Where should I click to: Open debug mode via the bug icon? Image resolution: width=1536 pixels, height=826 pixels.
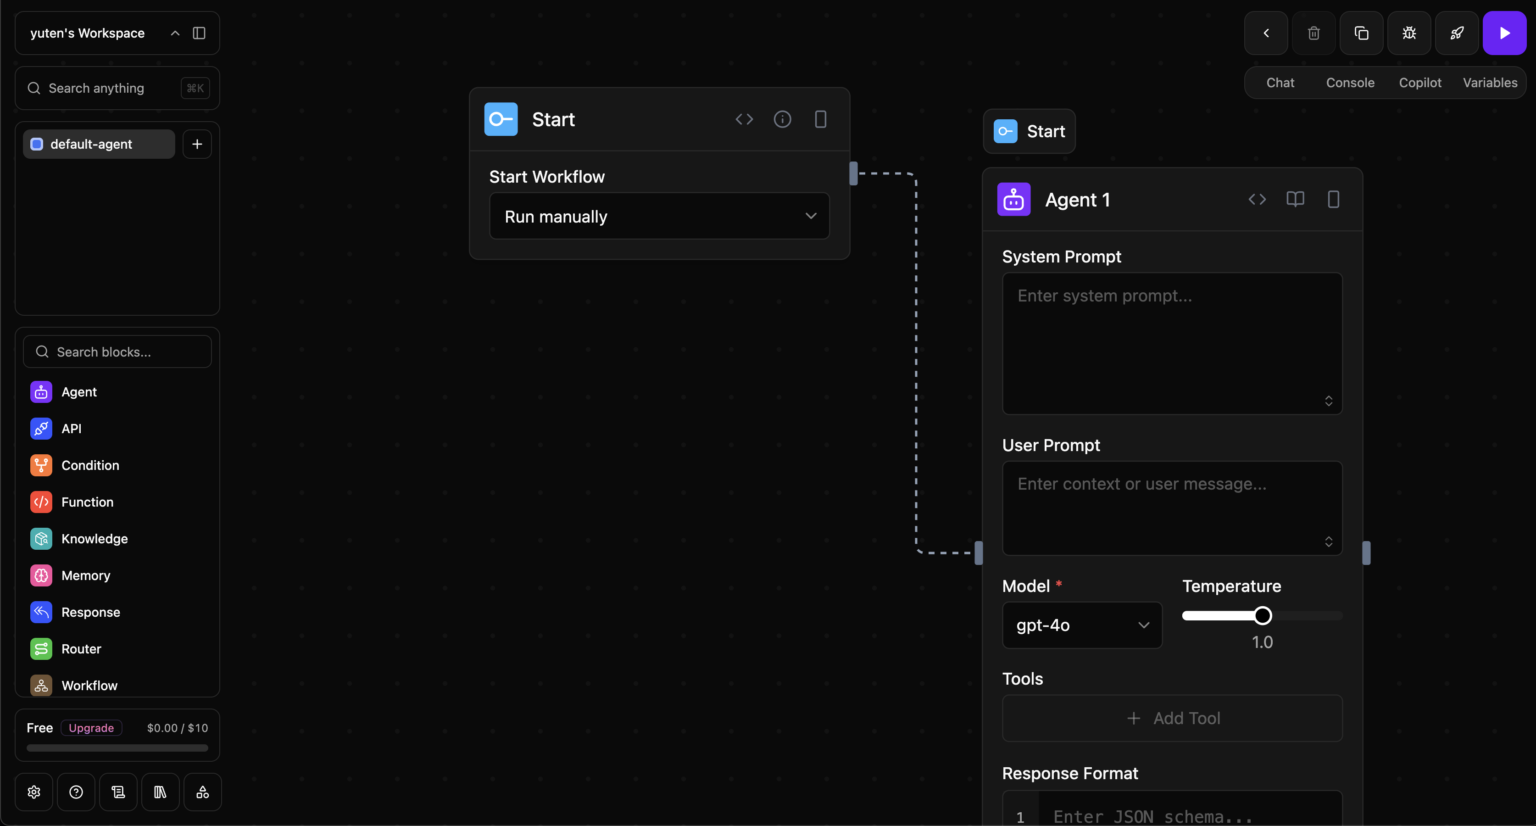[x=1409, y=33]
